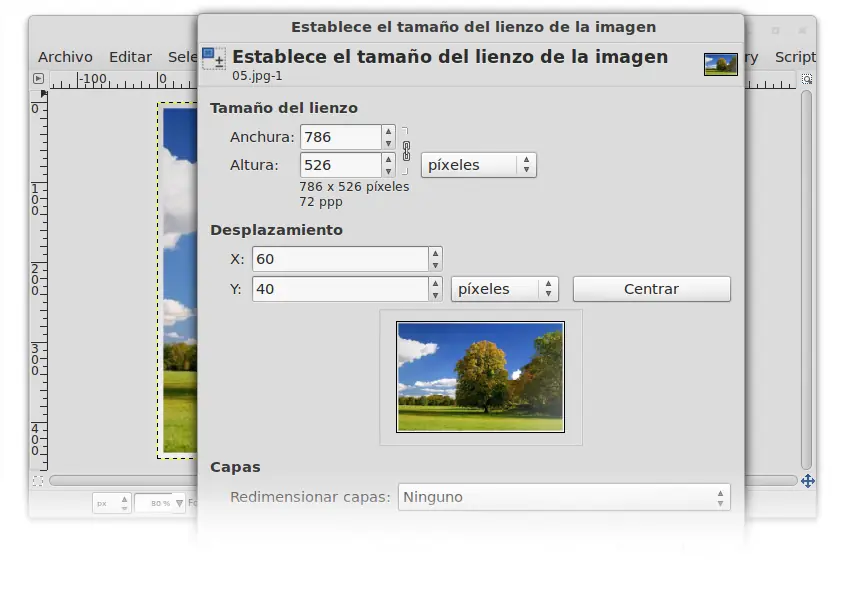This screenshot has width=850, height=594.
Task: Open the canvas size píxeles unit dropdown
Action: click(479, 165)
